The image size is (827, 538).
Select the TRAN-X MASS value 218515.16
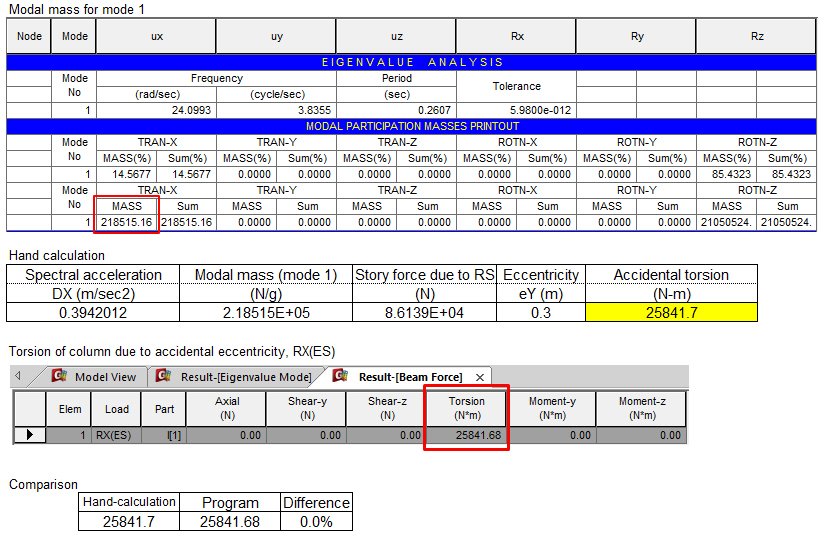pos(127,222)
